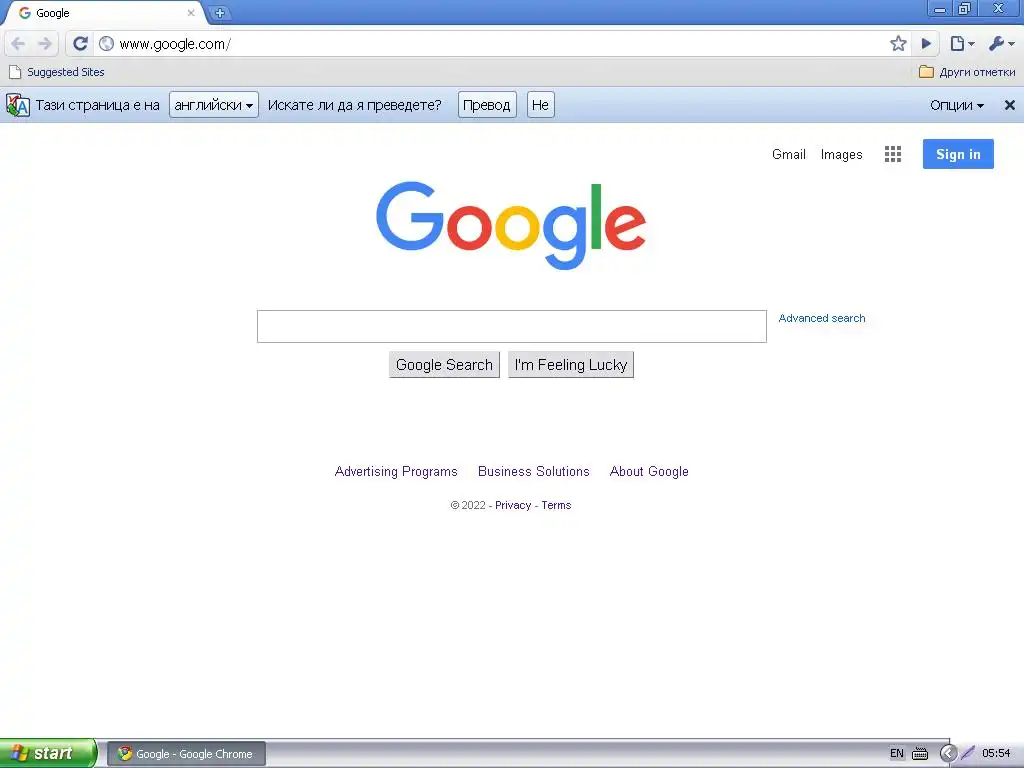This screenshot has width=1024, height=768.
Task: Click the globe site icon in the address bar
Action: click(x=106, y=44)
